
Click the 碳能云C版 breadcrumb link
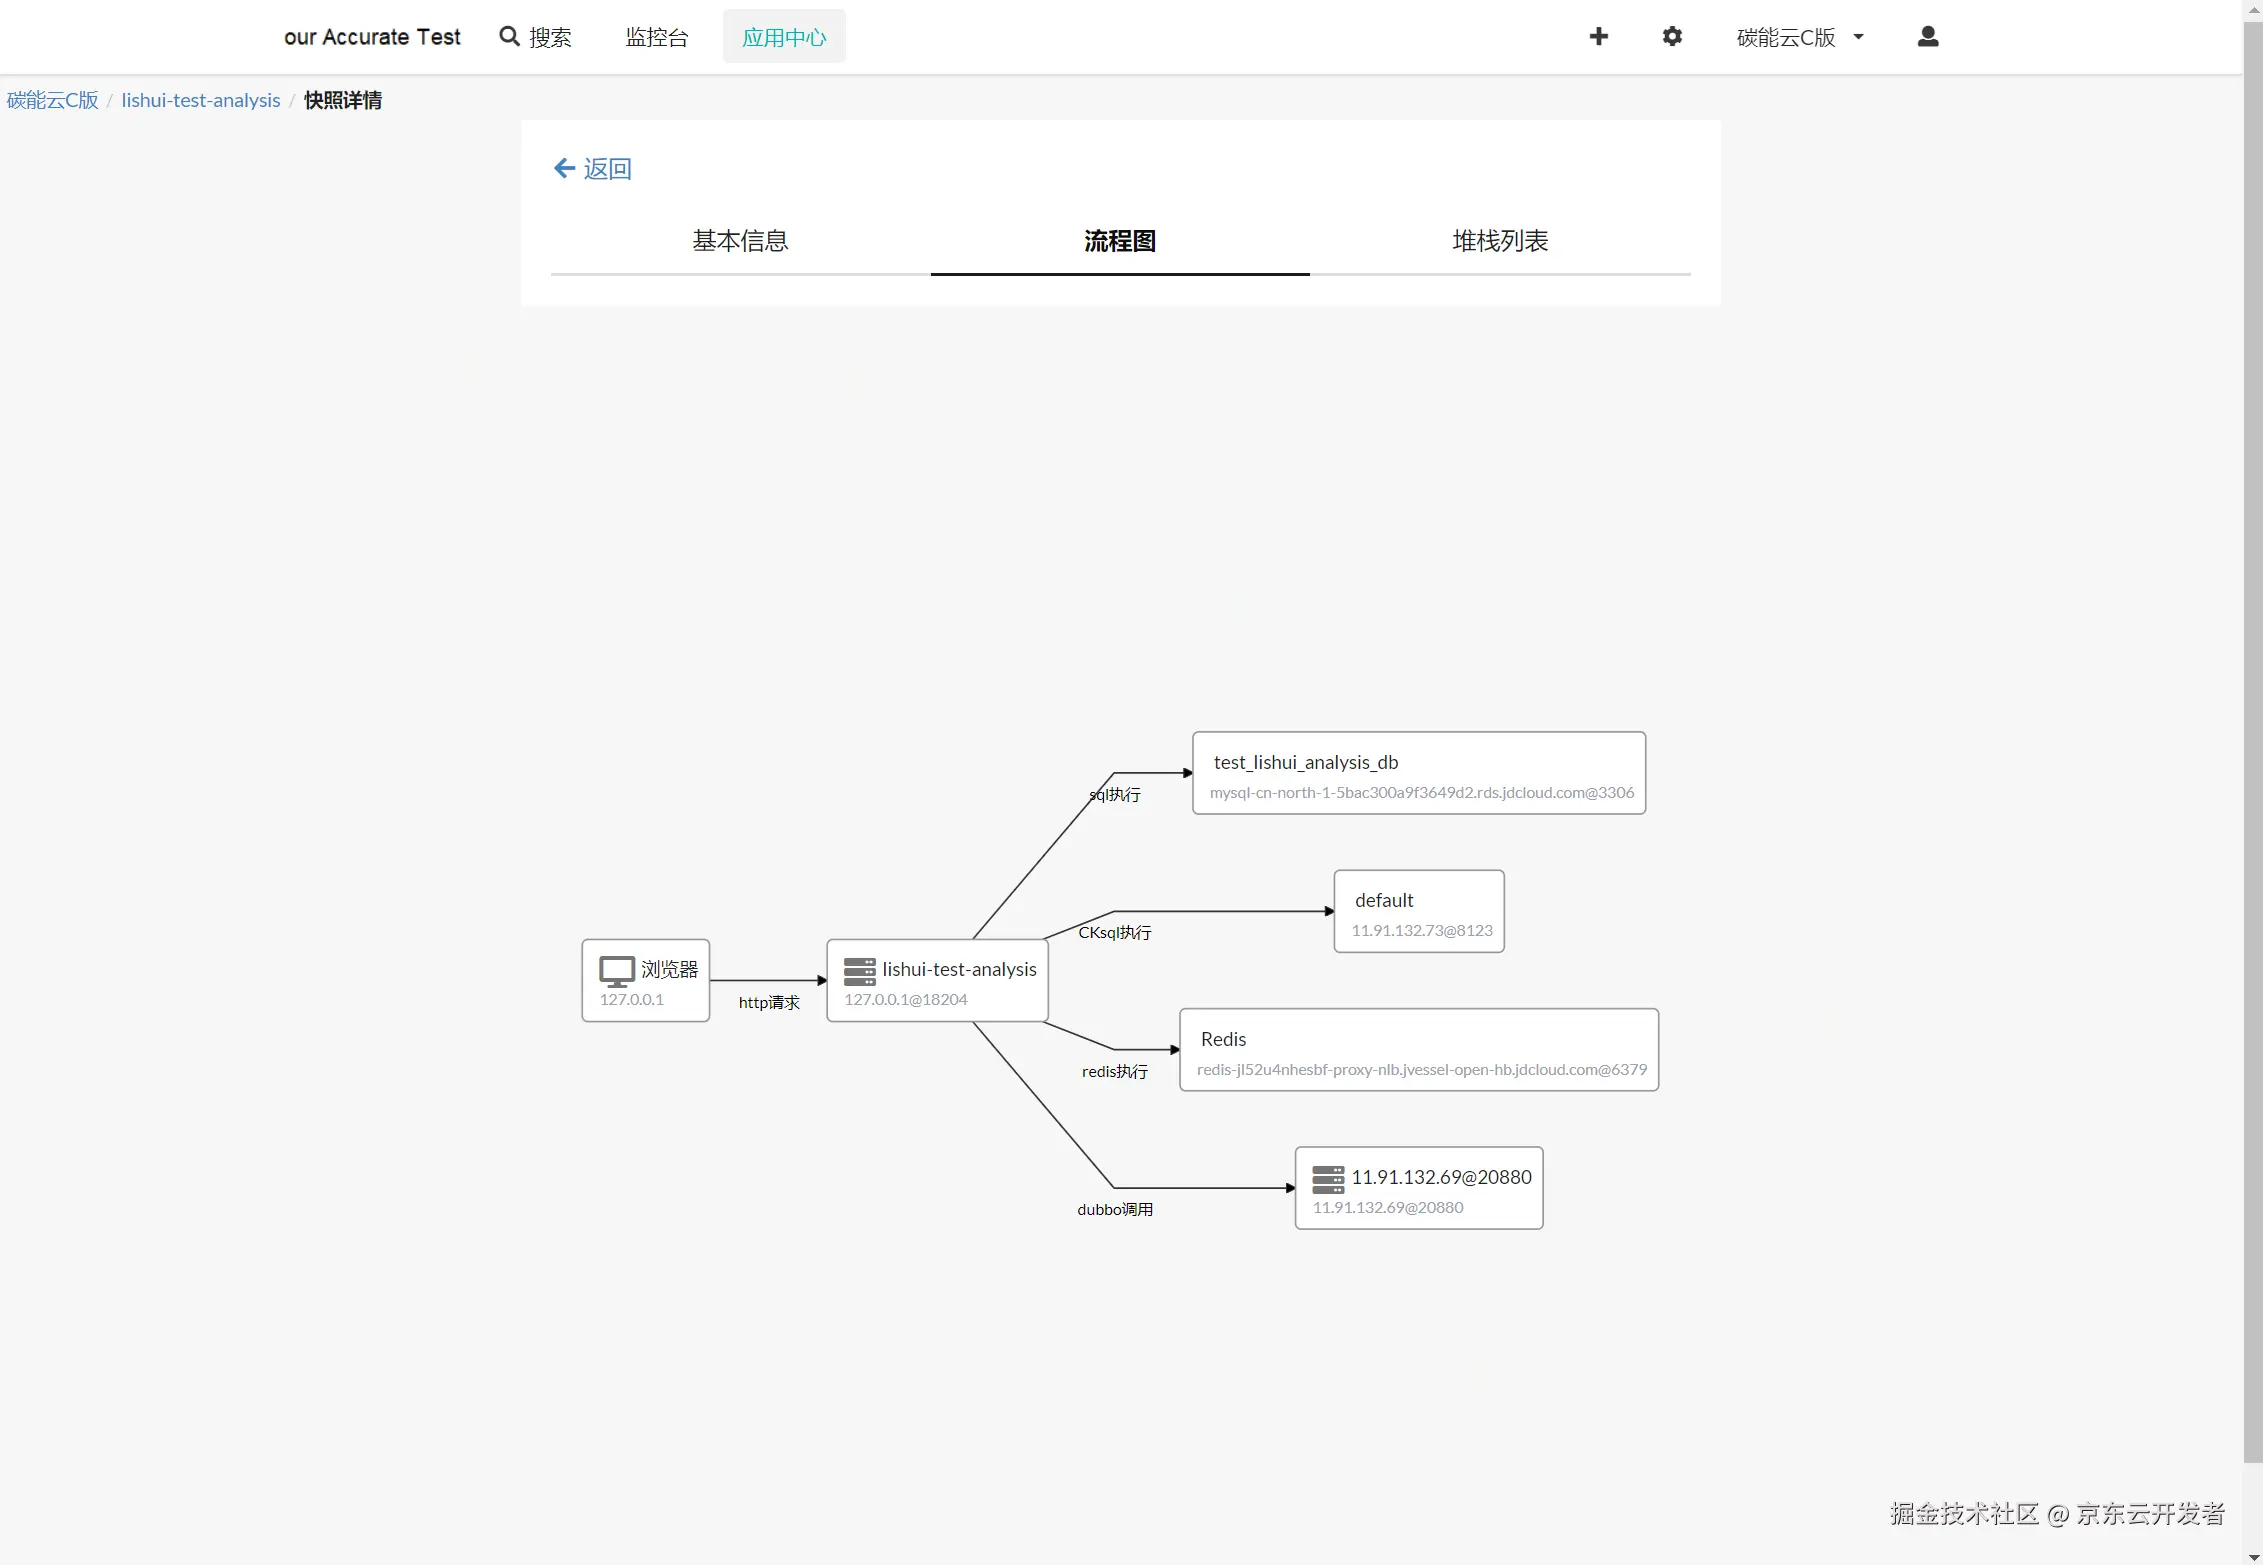point(53,100)
